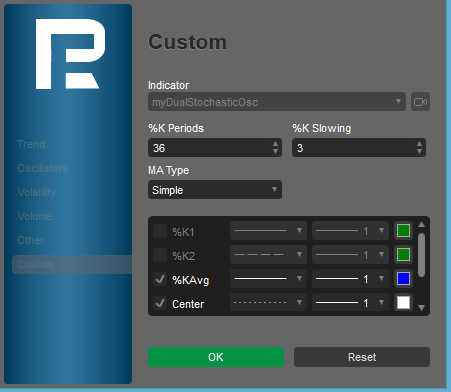Select the Volume category

pos(35,216)
